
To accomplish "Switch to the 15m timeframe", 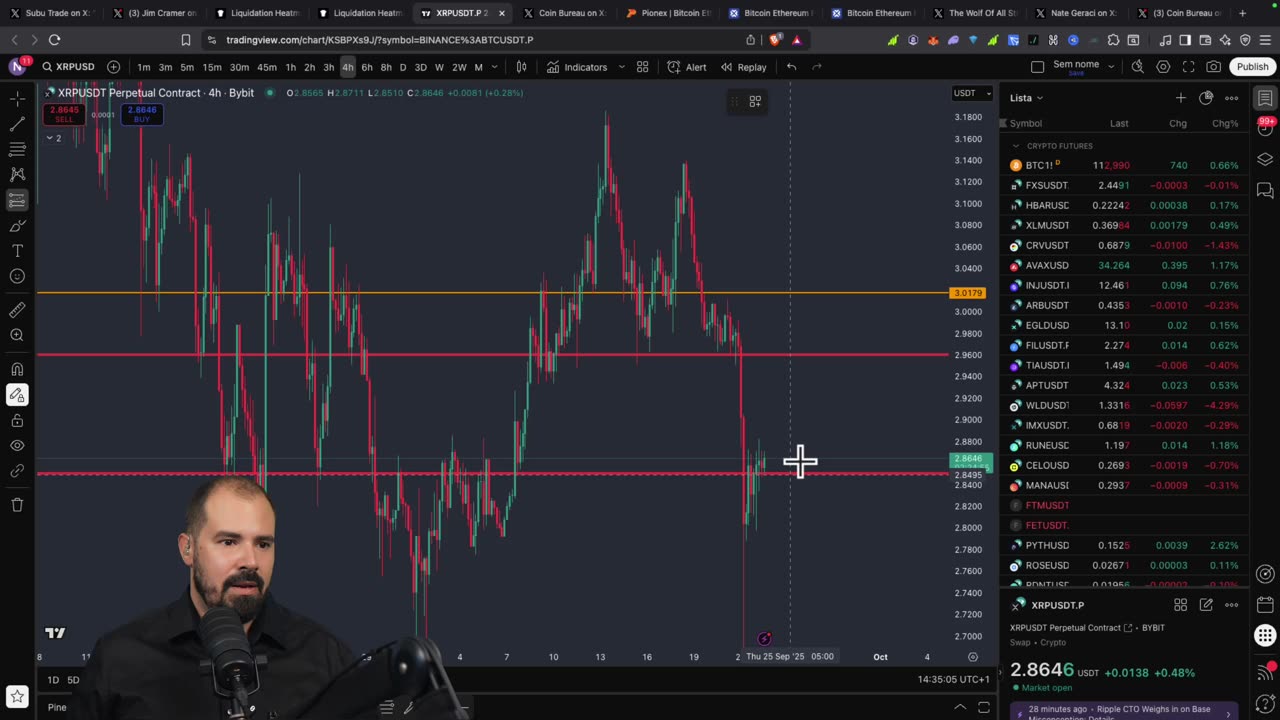I will coord(212,67).
